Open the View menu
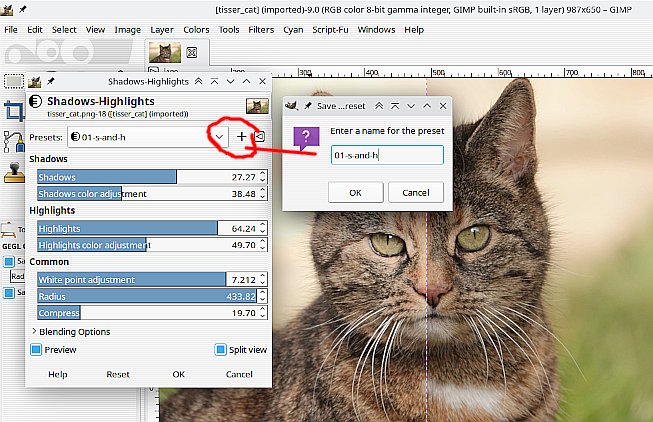 click(x=95, y=30)
